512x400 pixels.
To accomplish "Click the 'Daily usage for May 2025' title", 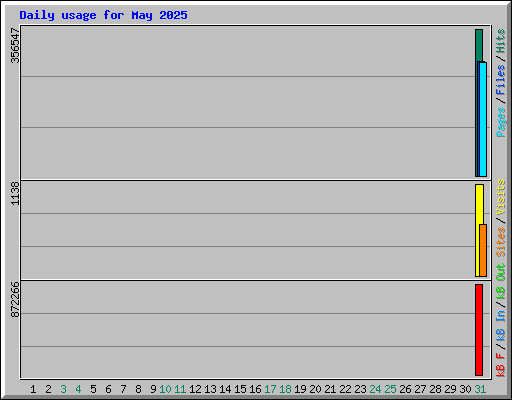I will point(103,15).
